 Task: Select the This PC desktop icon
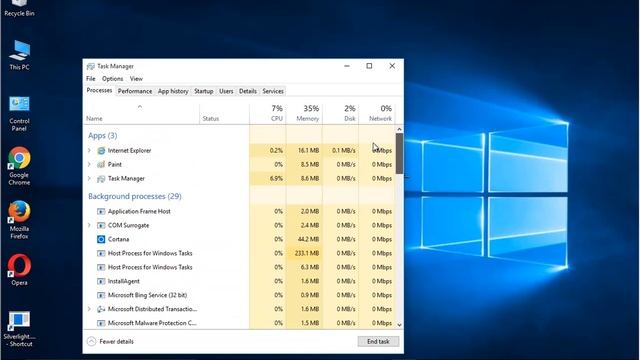[x=19, y=55]
